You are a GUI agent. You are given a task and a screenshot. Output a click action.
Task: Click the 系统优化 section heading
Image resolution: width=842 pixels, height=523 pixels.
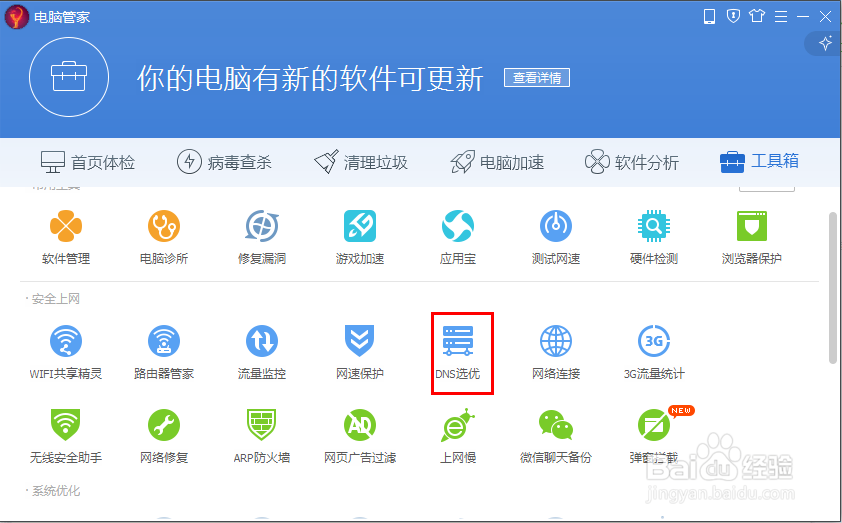(x=56, y=491)
